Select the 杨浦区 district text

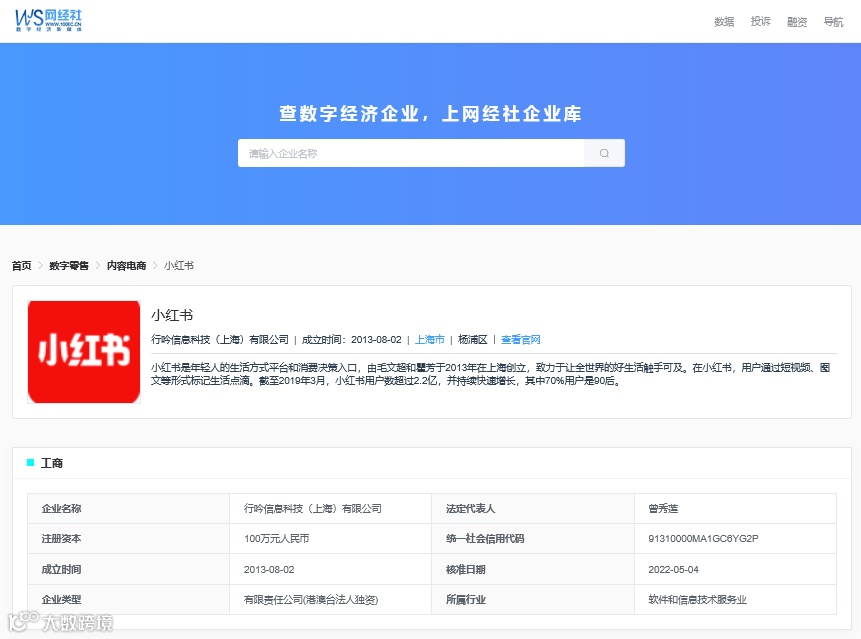click(473, 340)
